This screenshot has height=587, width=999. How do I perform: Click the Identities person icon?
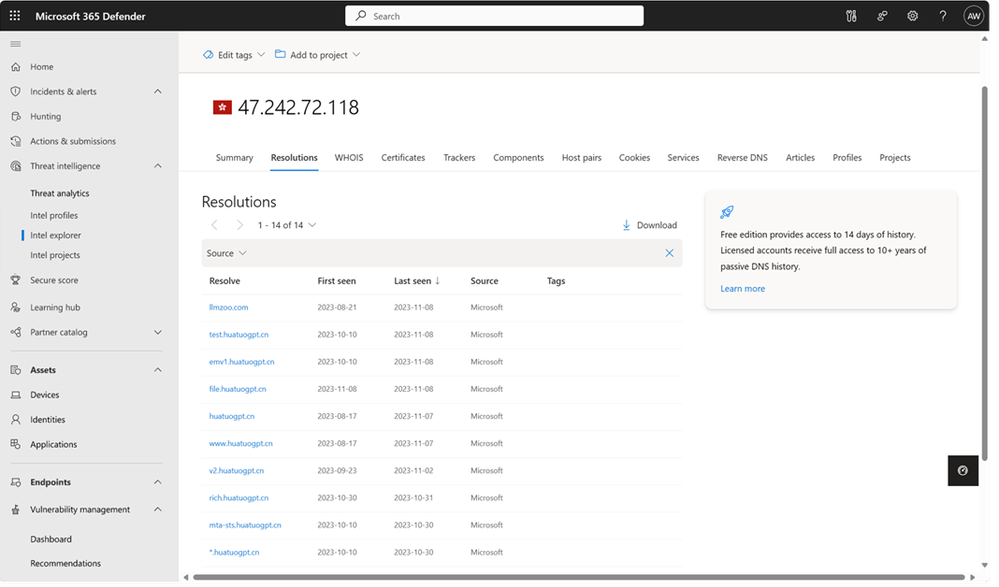(16, 420)
